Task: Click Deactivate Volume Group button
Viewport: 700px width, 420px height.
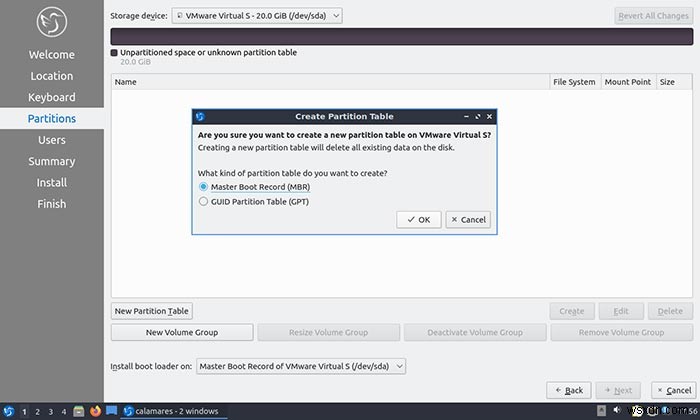Action: pos(475,333)
